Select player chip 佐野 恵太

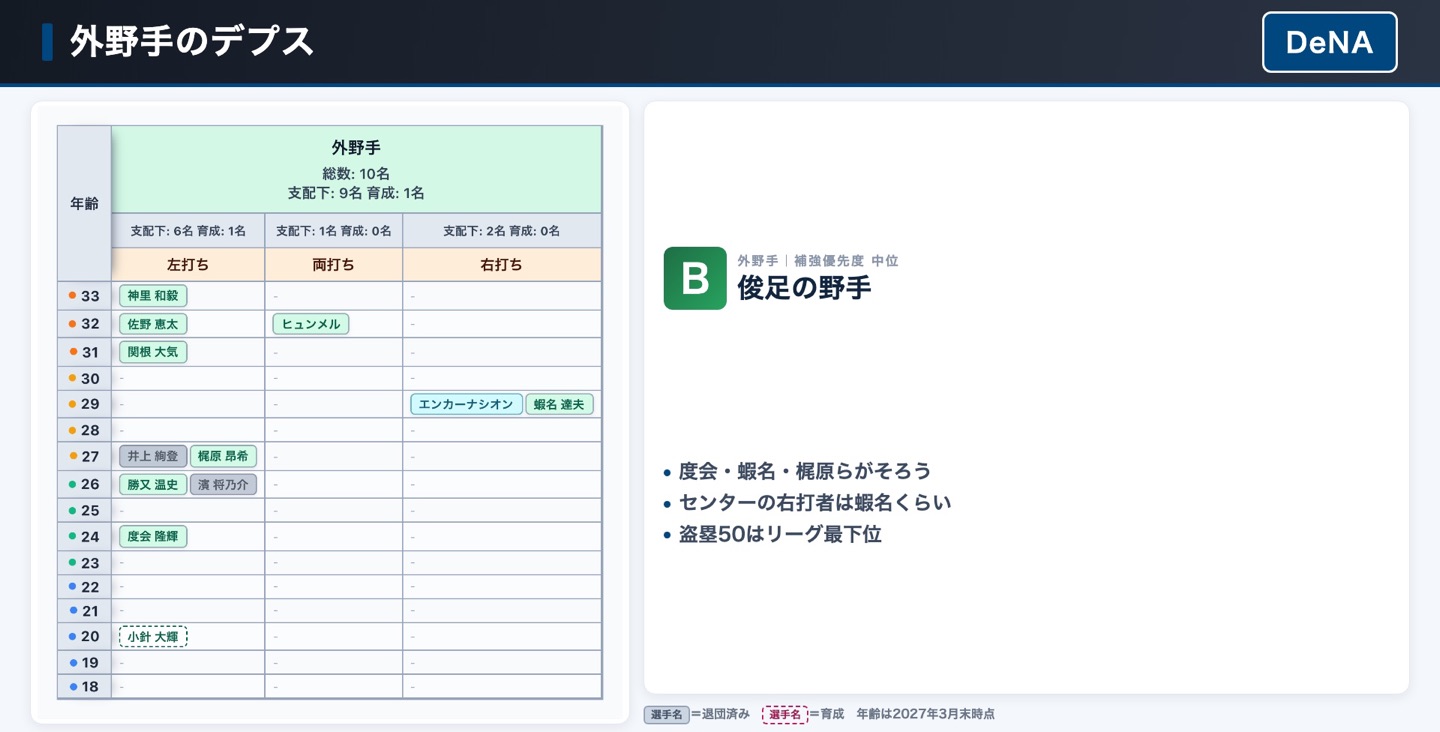point(153,324)
